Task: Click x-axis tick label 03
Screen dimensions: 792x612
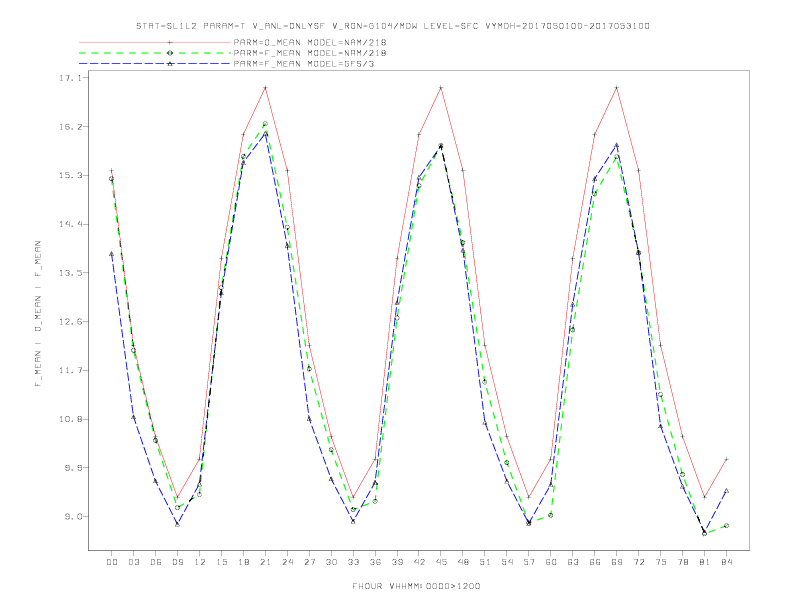Action: pos(133,562)
